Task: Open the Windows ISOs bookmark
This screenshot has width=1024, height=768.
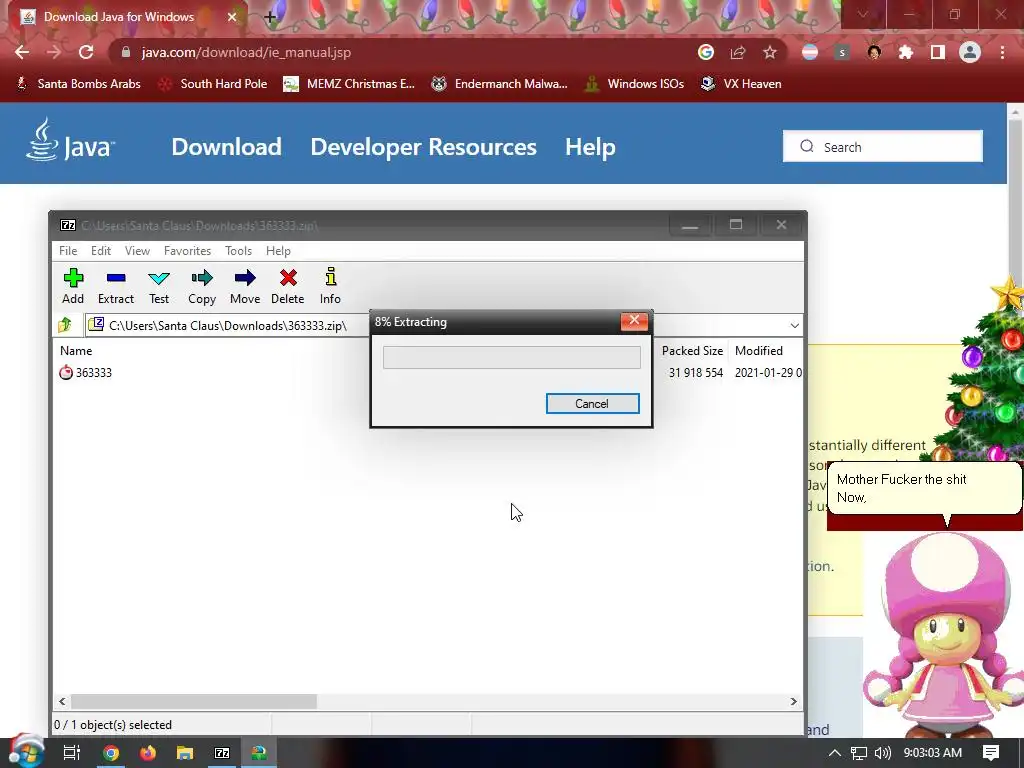Action: (635, 84)
